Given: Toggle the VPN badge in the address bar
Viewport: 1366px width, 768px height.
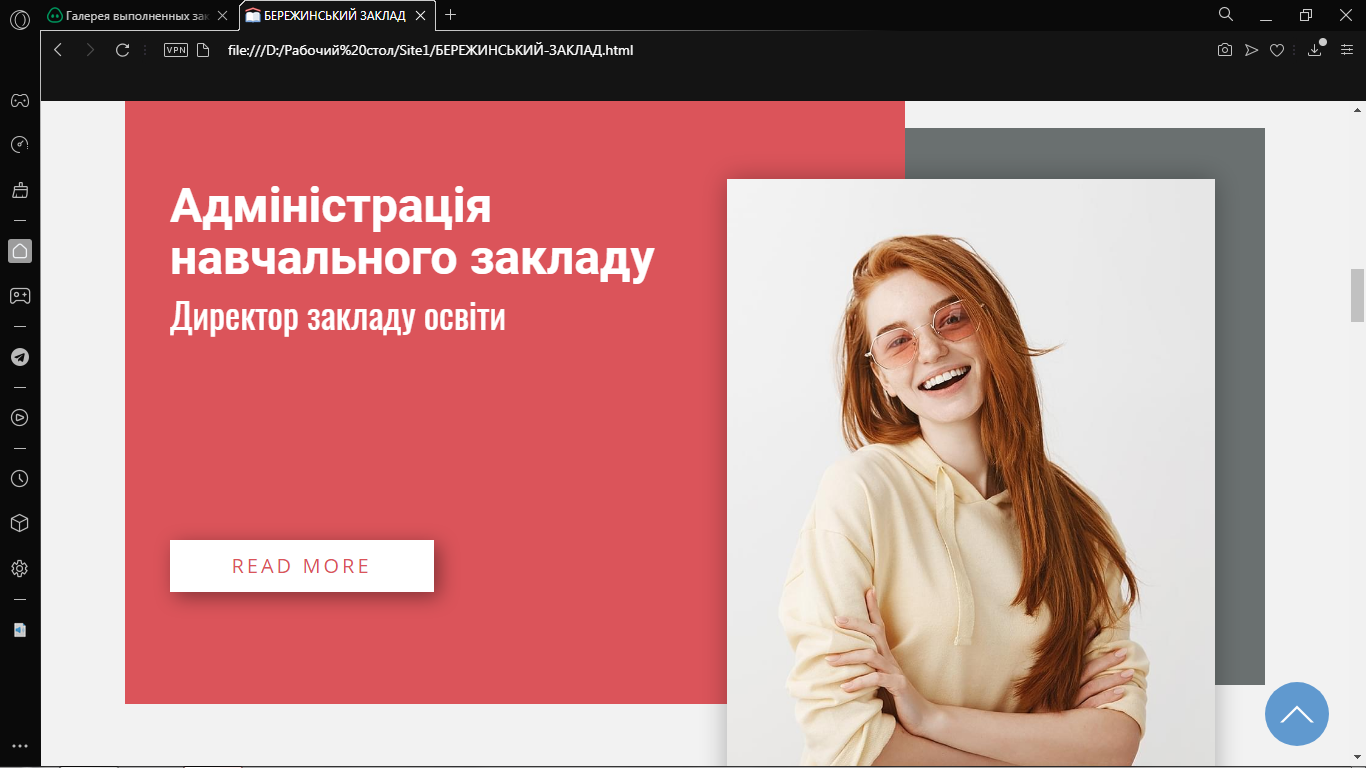Looking at the screenshot, I should pos(176,50).
